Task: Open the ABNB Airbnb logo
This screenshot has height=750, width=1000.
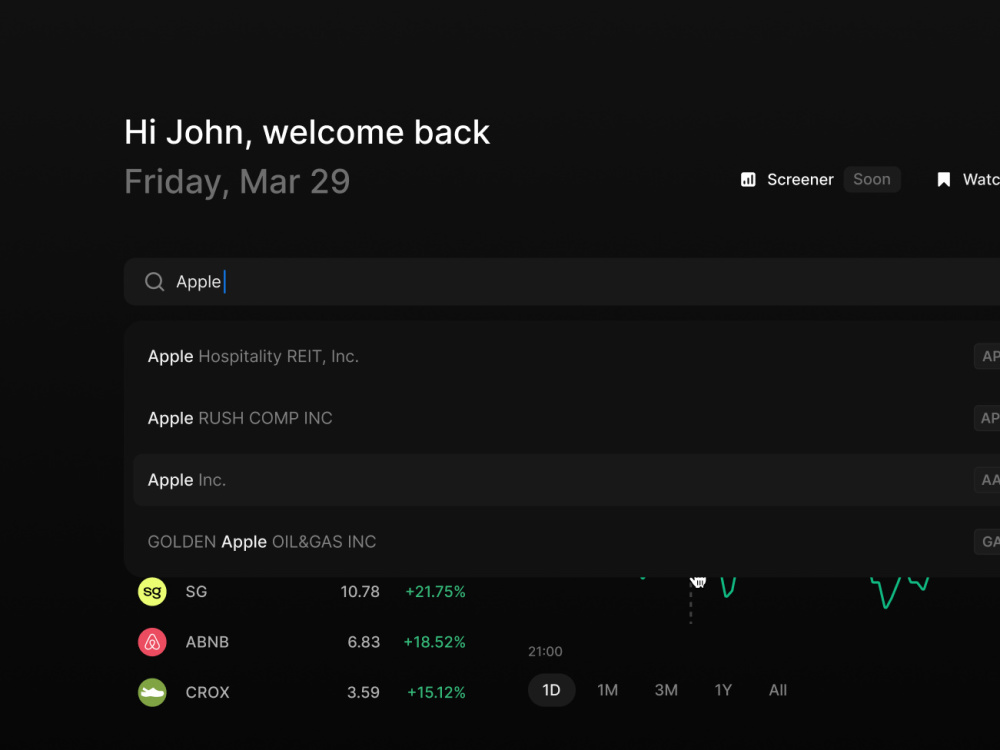Action: (152, 642)
